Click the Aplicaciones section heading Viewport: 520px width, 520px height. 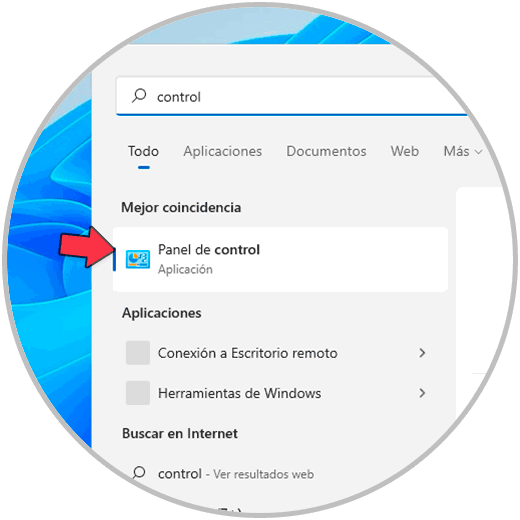162,313
